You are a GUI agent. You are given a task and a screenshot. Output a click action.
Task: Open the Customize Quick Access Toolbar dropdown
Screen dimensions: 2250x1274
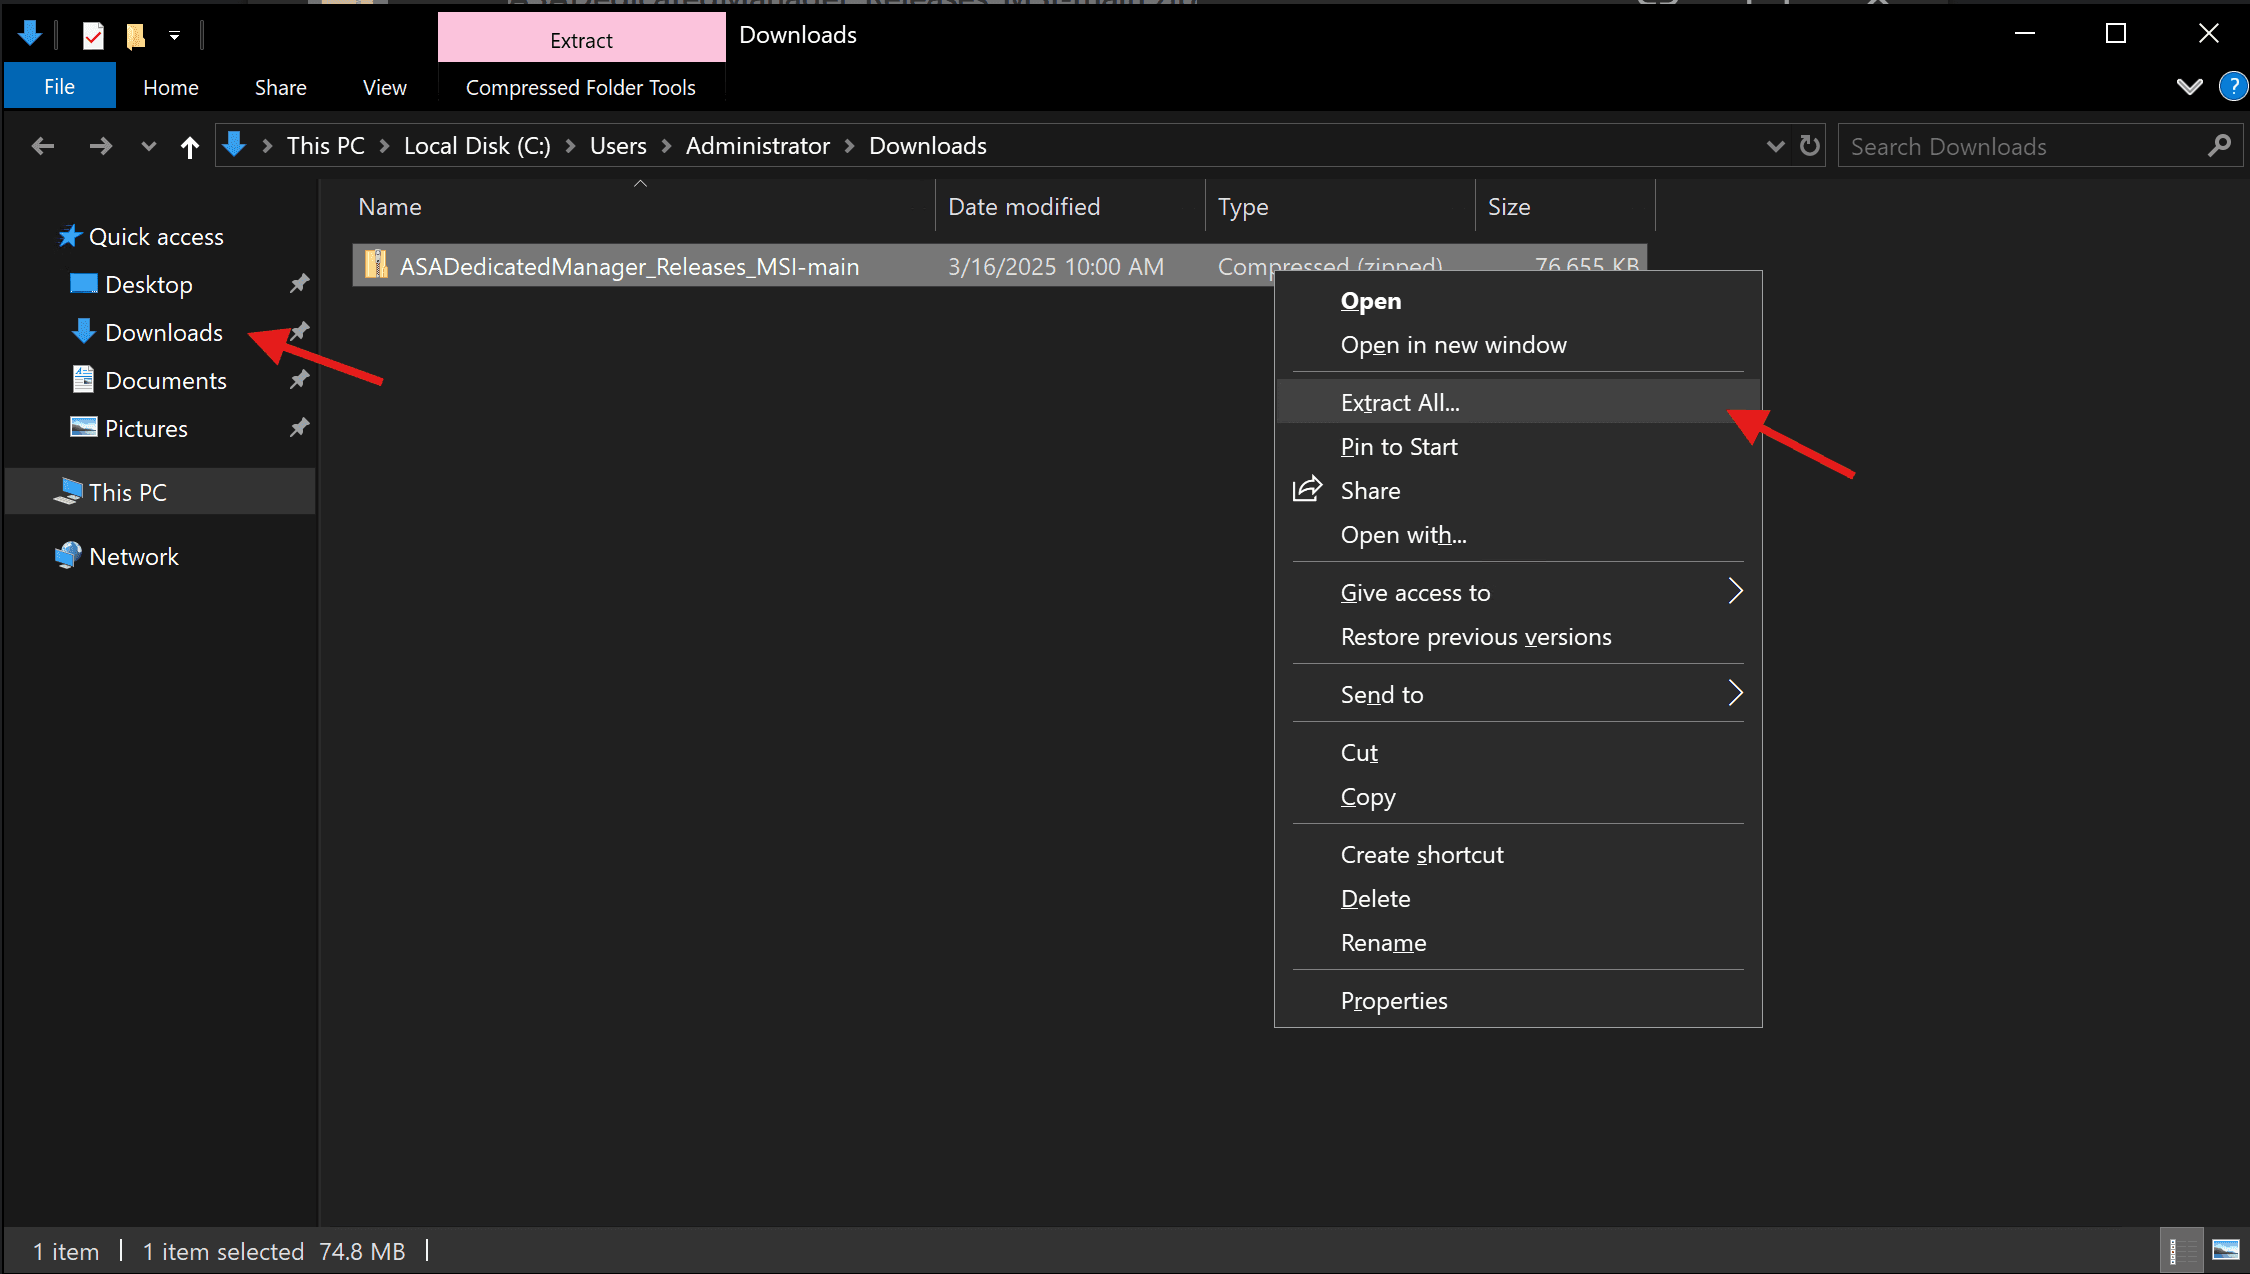[174, 36]
